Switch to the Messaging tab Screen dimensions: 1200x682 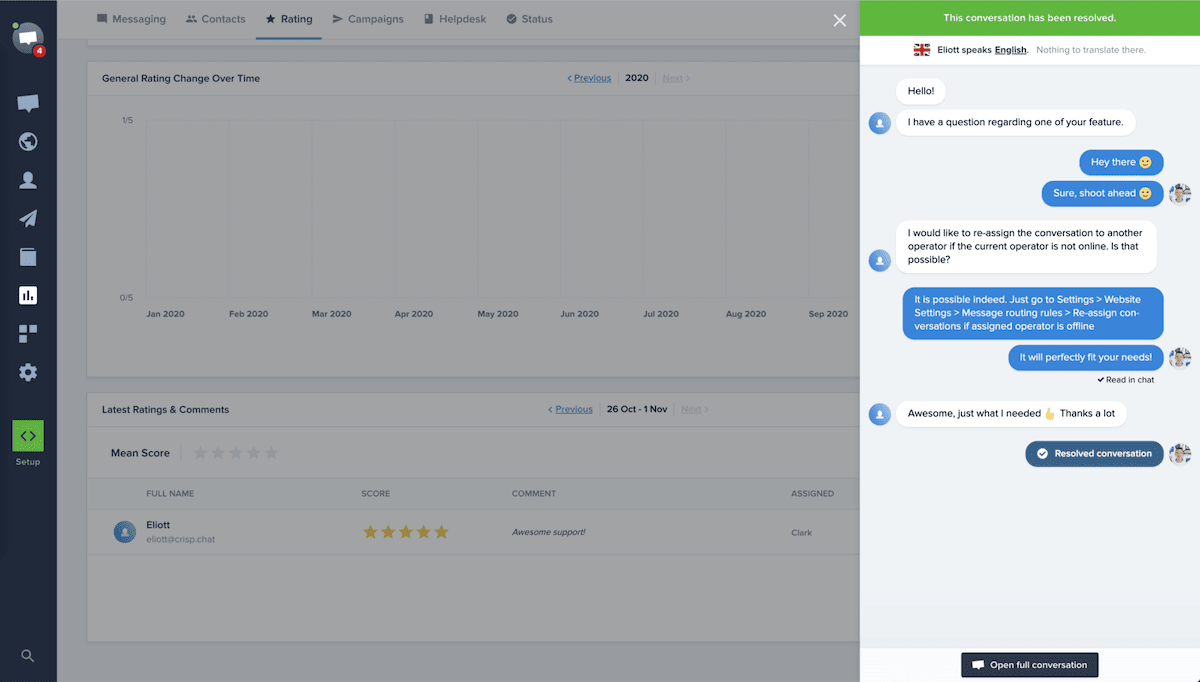[131, 19]
